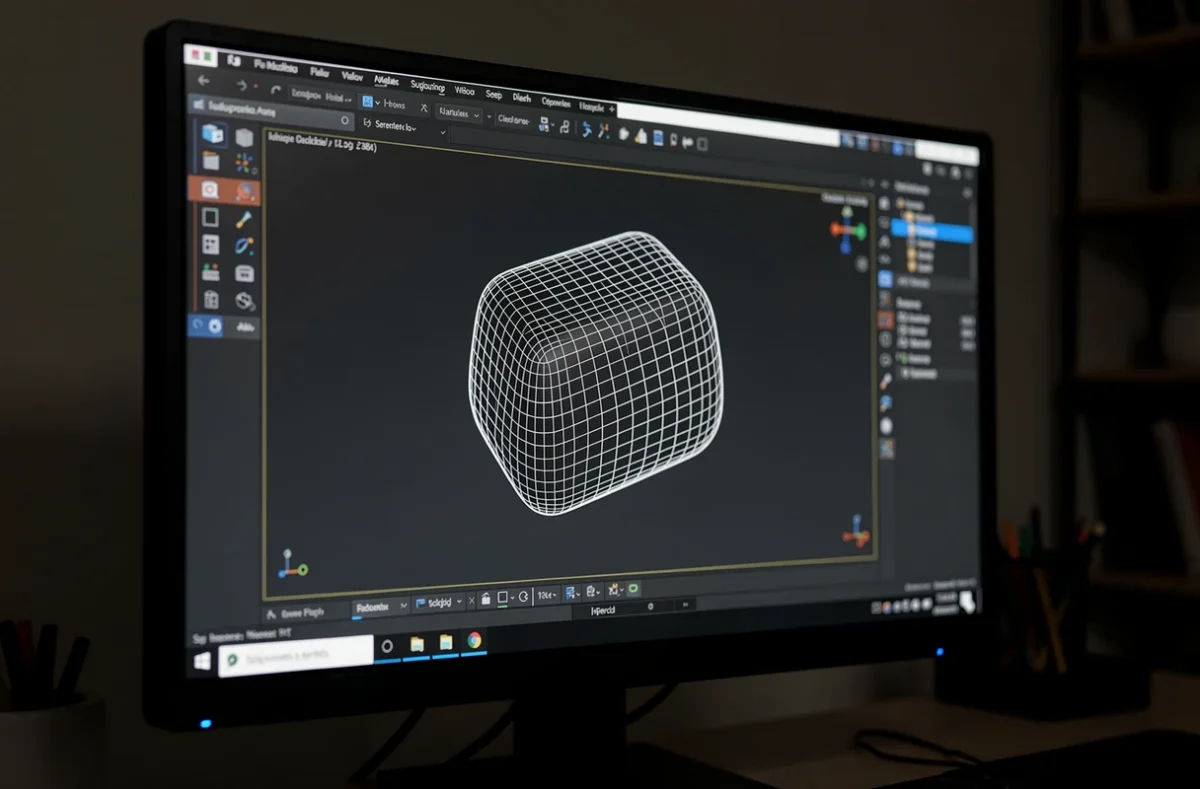Viewport: 1200px width, 789px height.
Task: Open the 'Seep' menu in menu bar
Action: coord(494,94)
